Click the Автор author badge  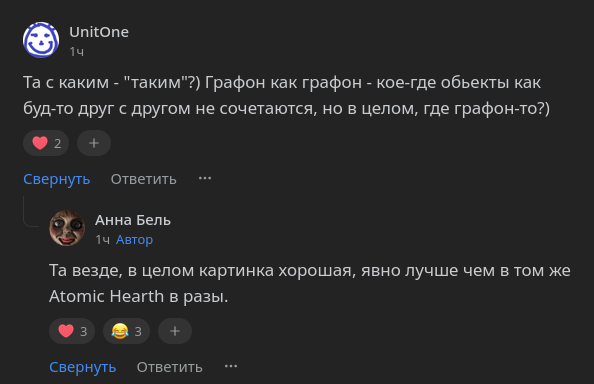pos(134,240)
